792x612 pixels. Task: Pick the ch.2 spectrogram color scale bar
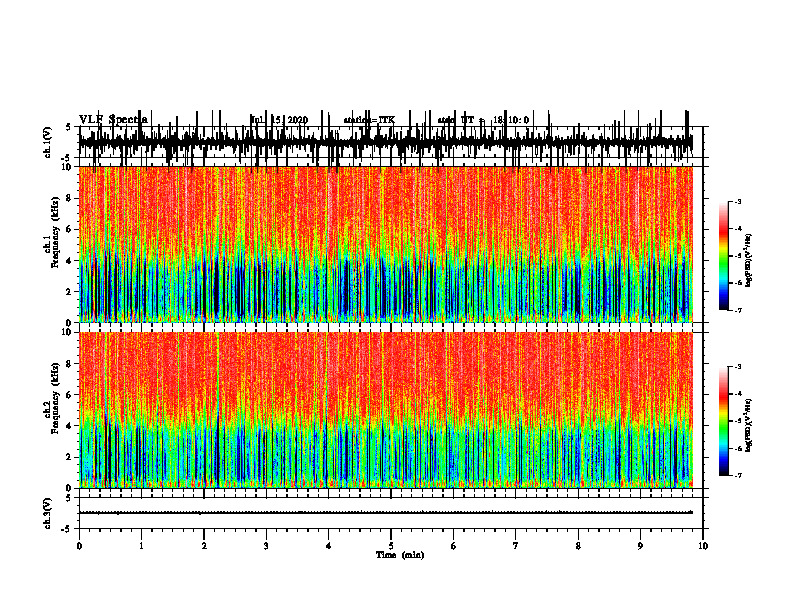click(724, 421)
